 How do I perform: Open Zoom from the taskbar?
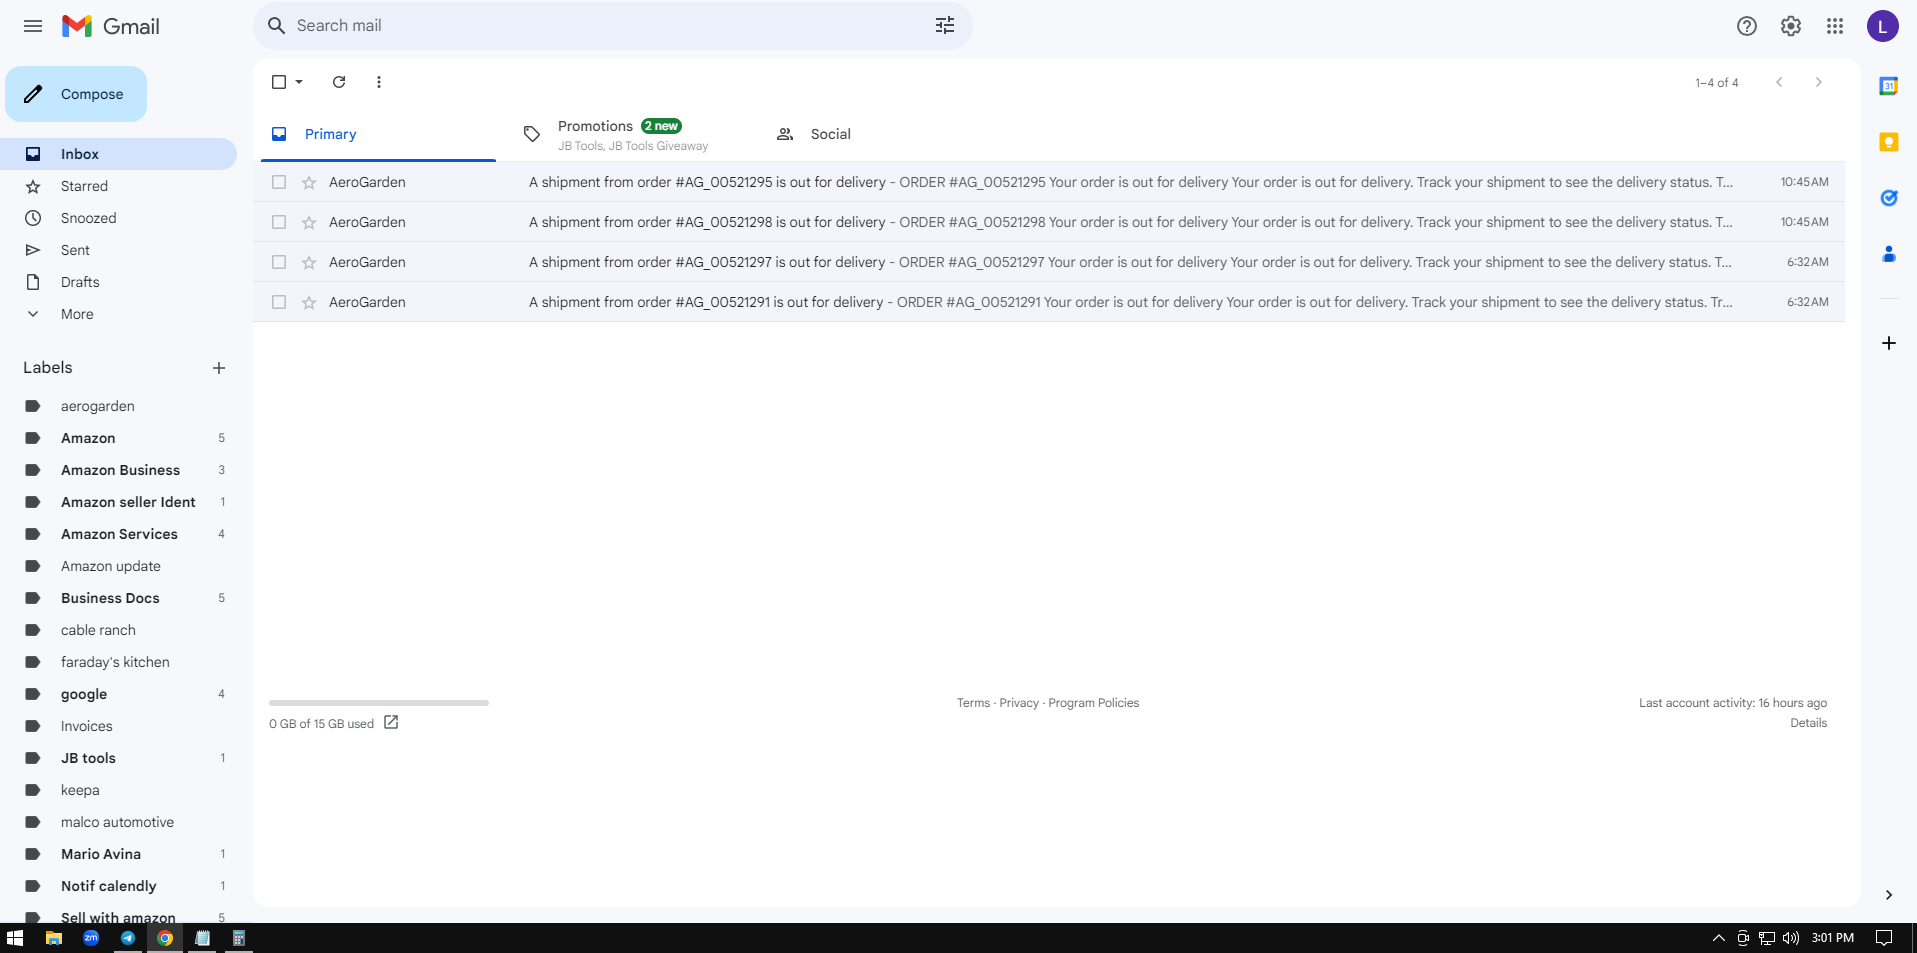point(91,938)
